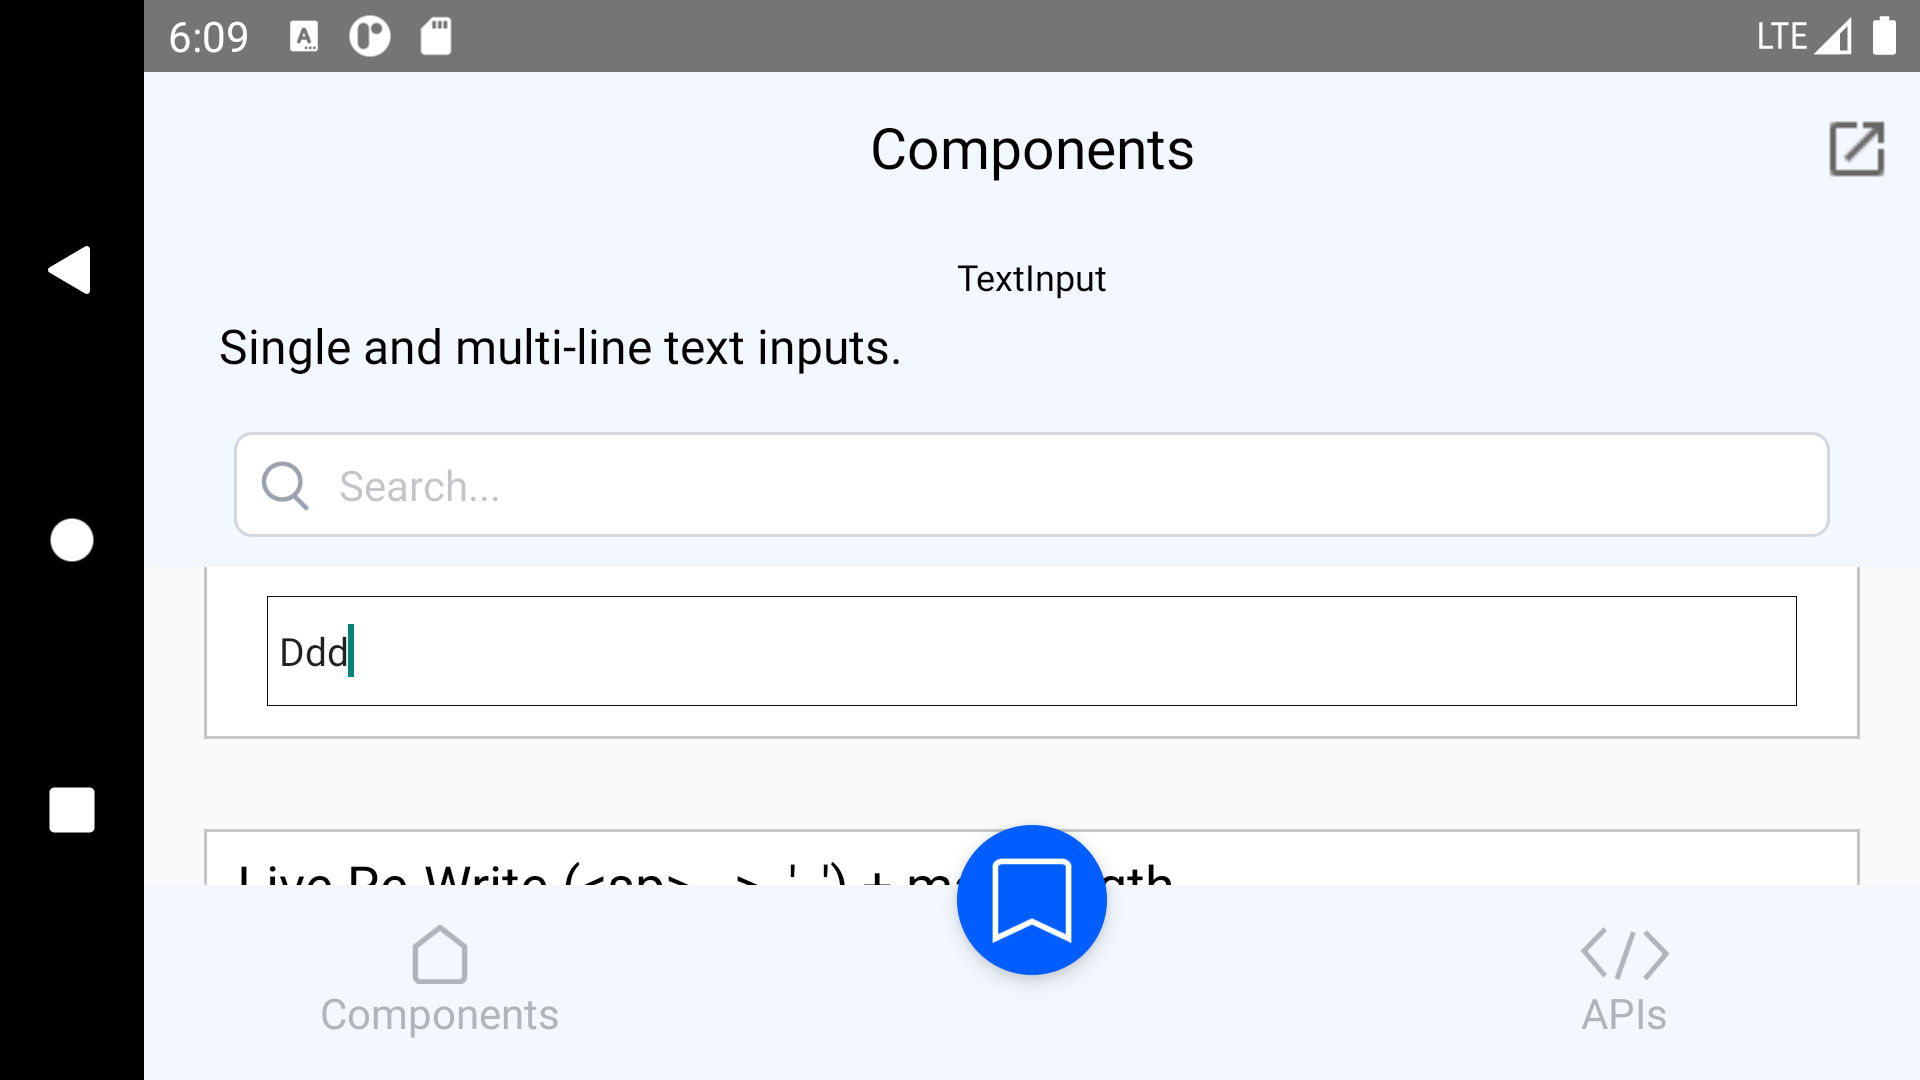
Task: Tap the Search... input field
Action: point(1032,484)
